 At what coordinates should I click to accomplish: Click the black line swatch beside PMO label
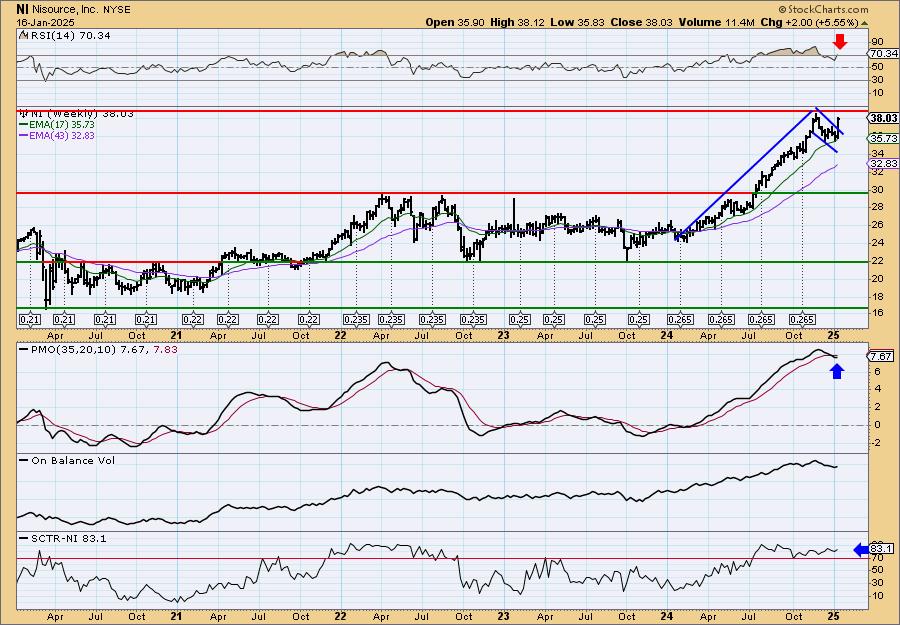pyautogui.click(x=24, y=348)
